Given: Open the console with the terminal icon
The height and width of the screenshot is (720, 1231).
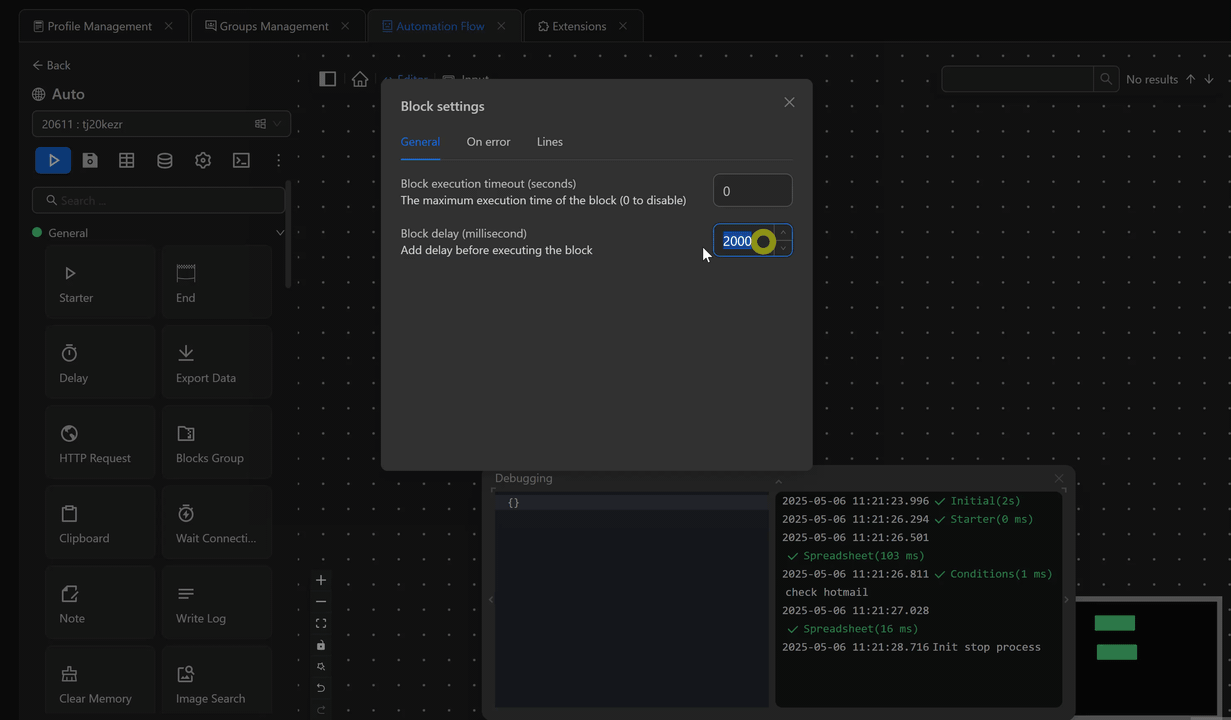Looking at the screenshot, I should tap(241, 160).
